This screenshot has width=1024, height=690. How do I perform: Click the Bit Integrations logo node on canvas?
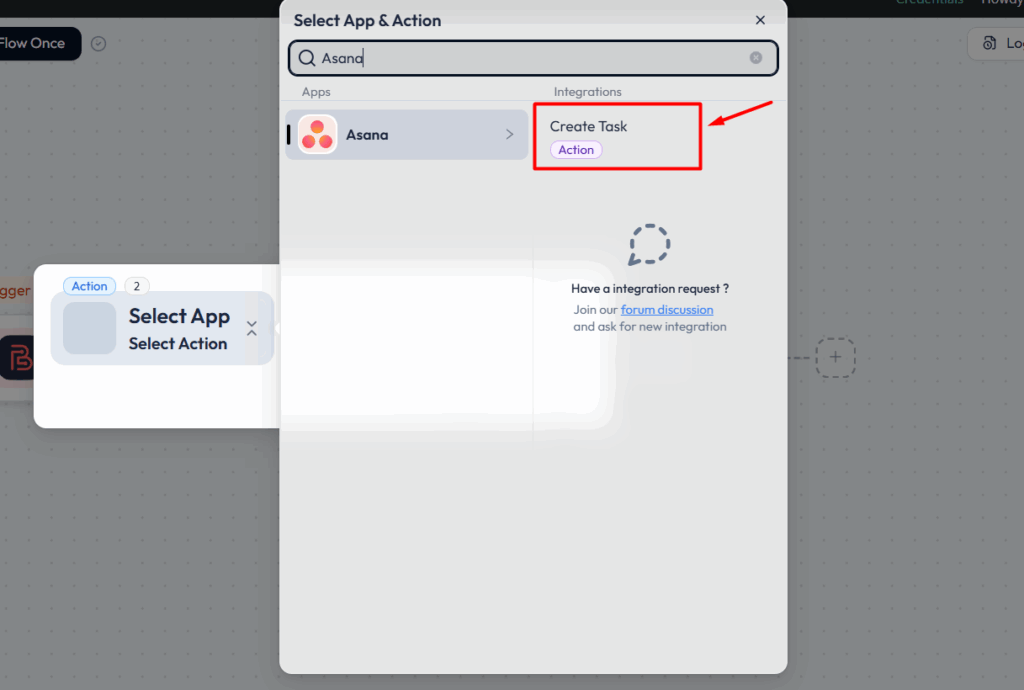17,358
